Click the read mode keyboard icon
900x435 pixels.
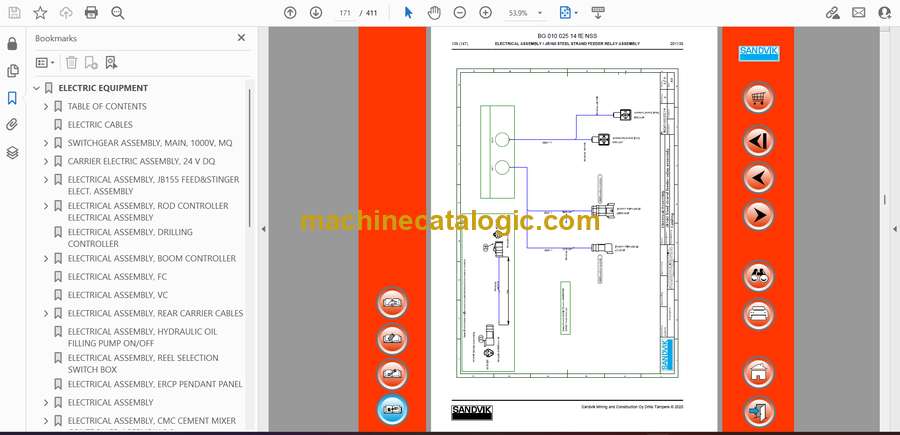[x=598, y=13]
